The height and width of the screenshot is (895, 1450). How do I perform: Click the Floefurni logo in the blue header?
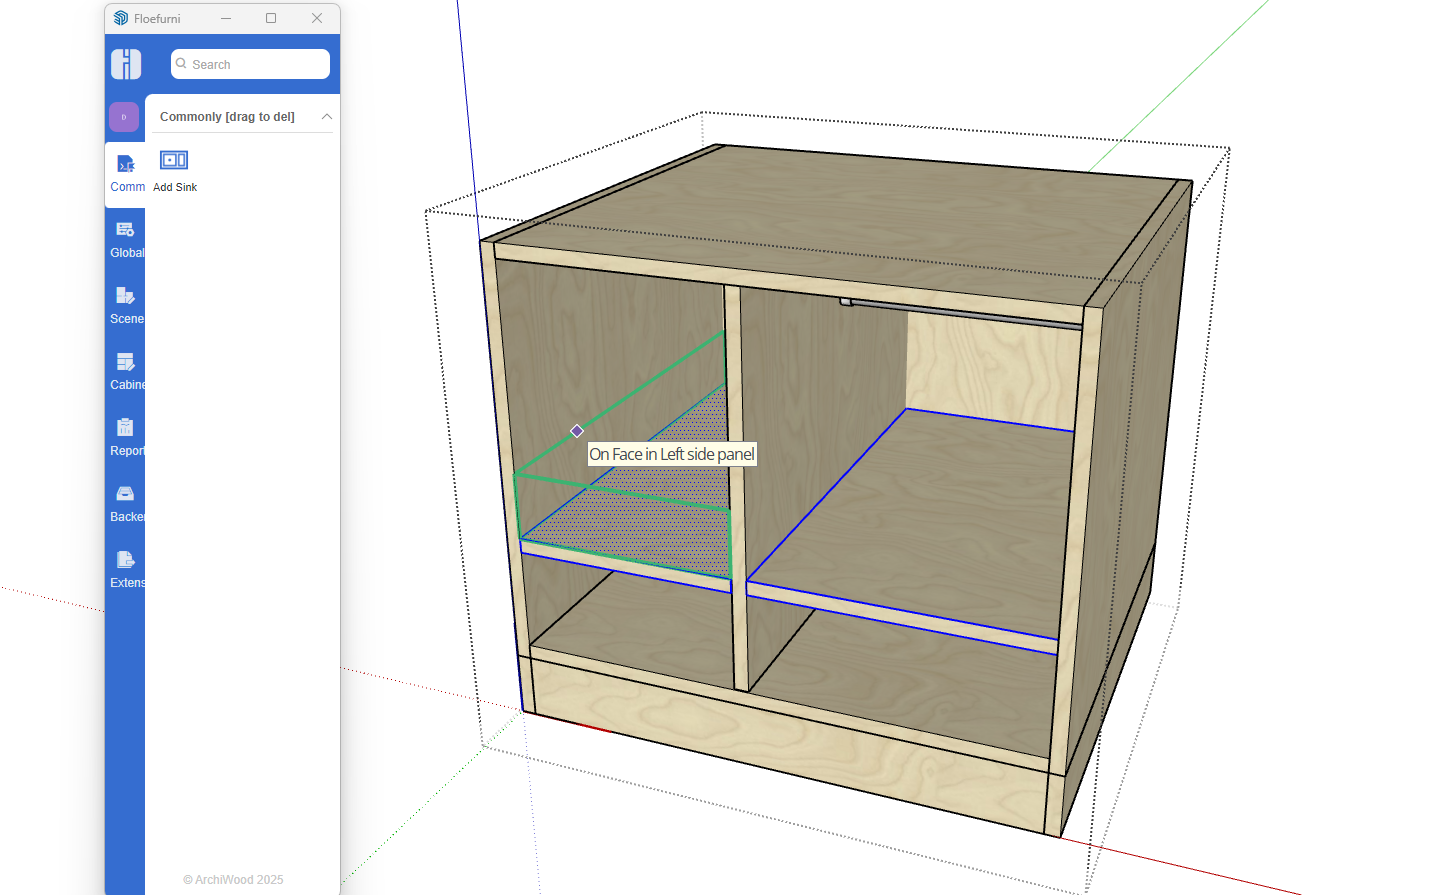click(126, 64)
